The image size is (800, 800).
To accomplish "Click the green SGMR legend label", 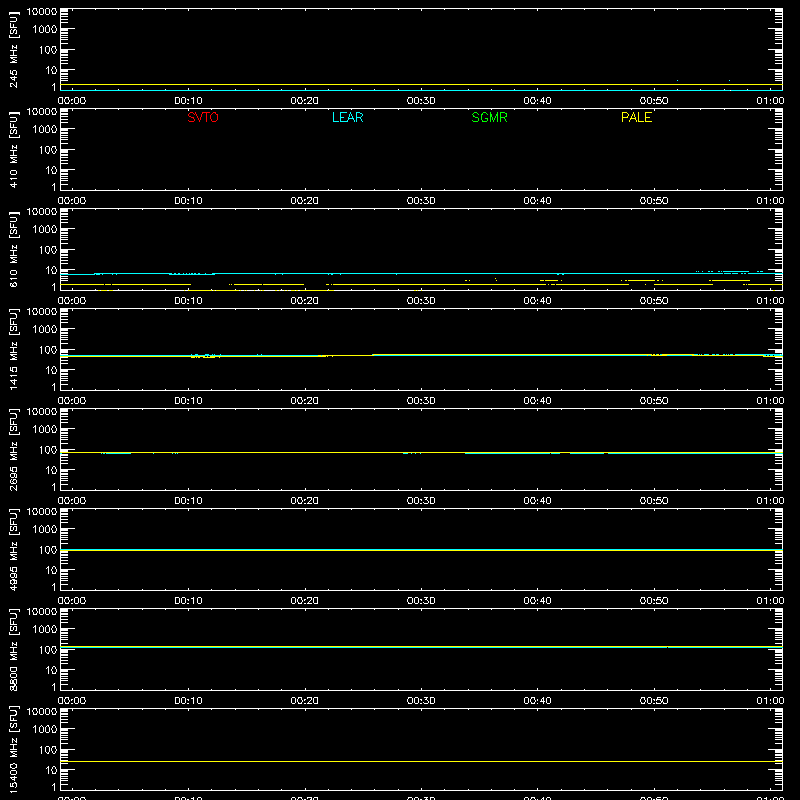I will coord(489,117).
